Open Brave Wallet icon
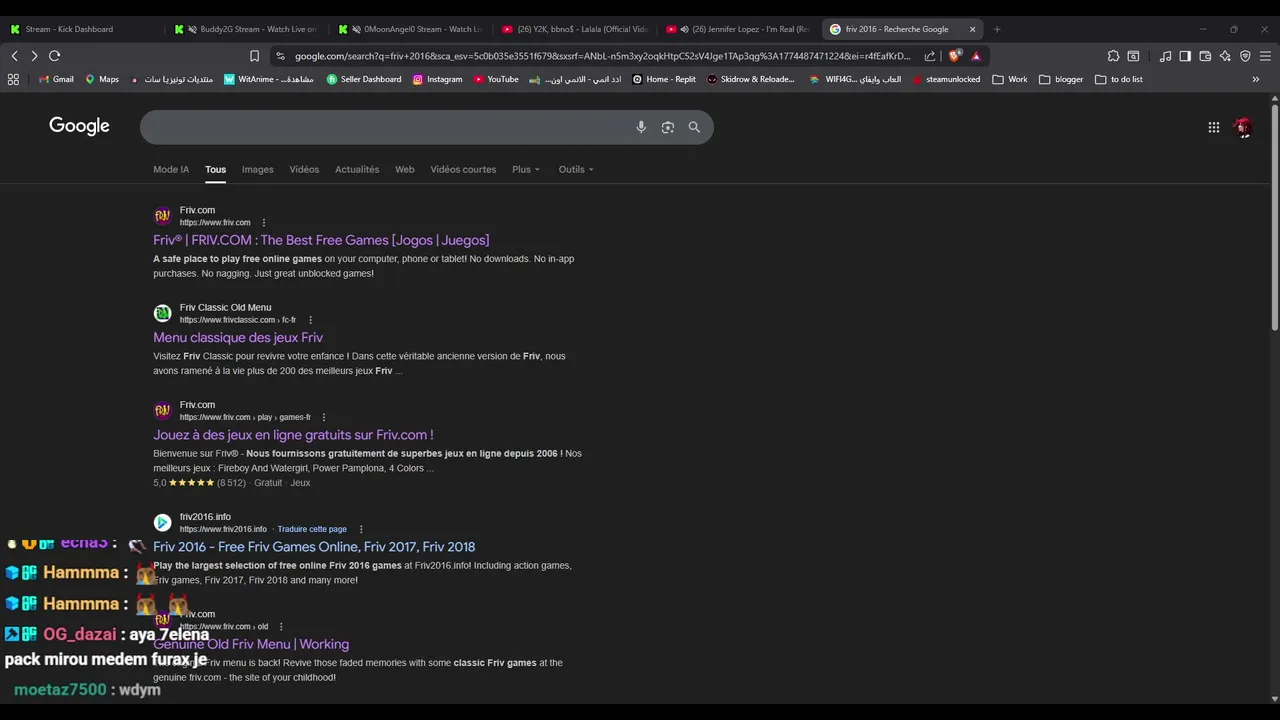This screenshot has height=720, width=1280. [1205, 56]
